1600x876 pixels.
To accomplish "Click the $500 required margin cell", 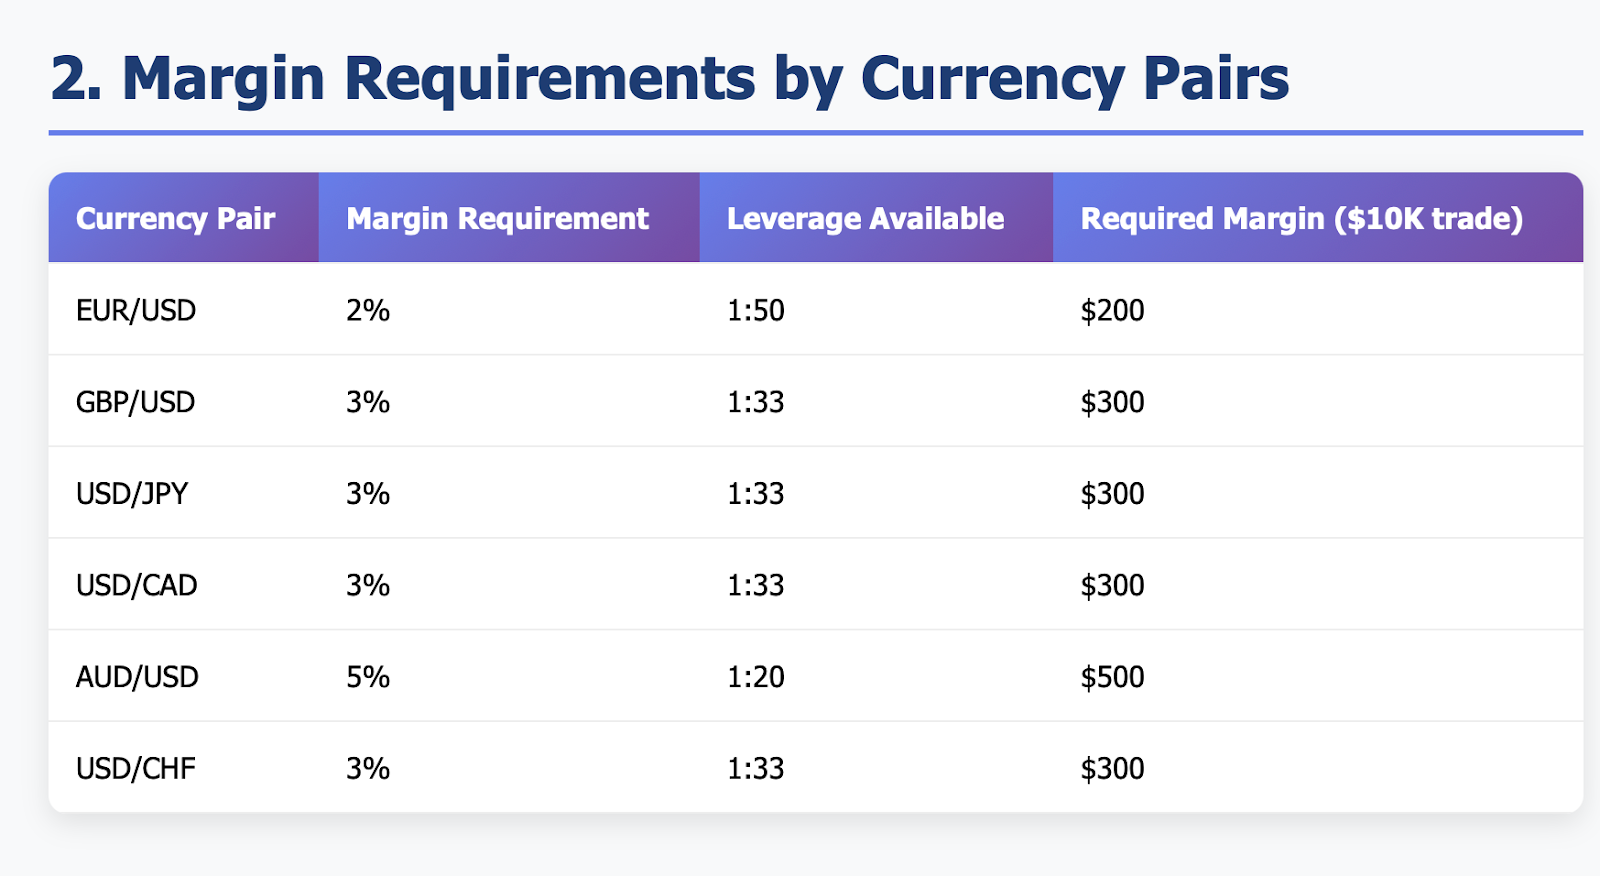I will click(1113, 677).
